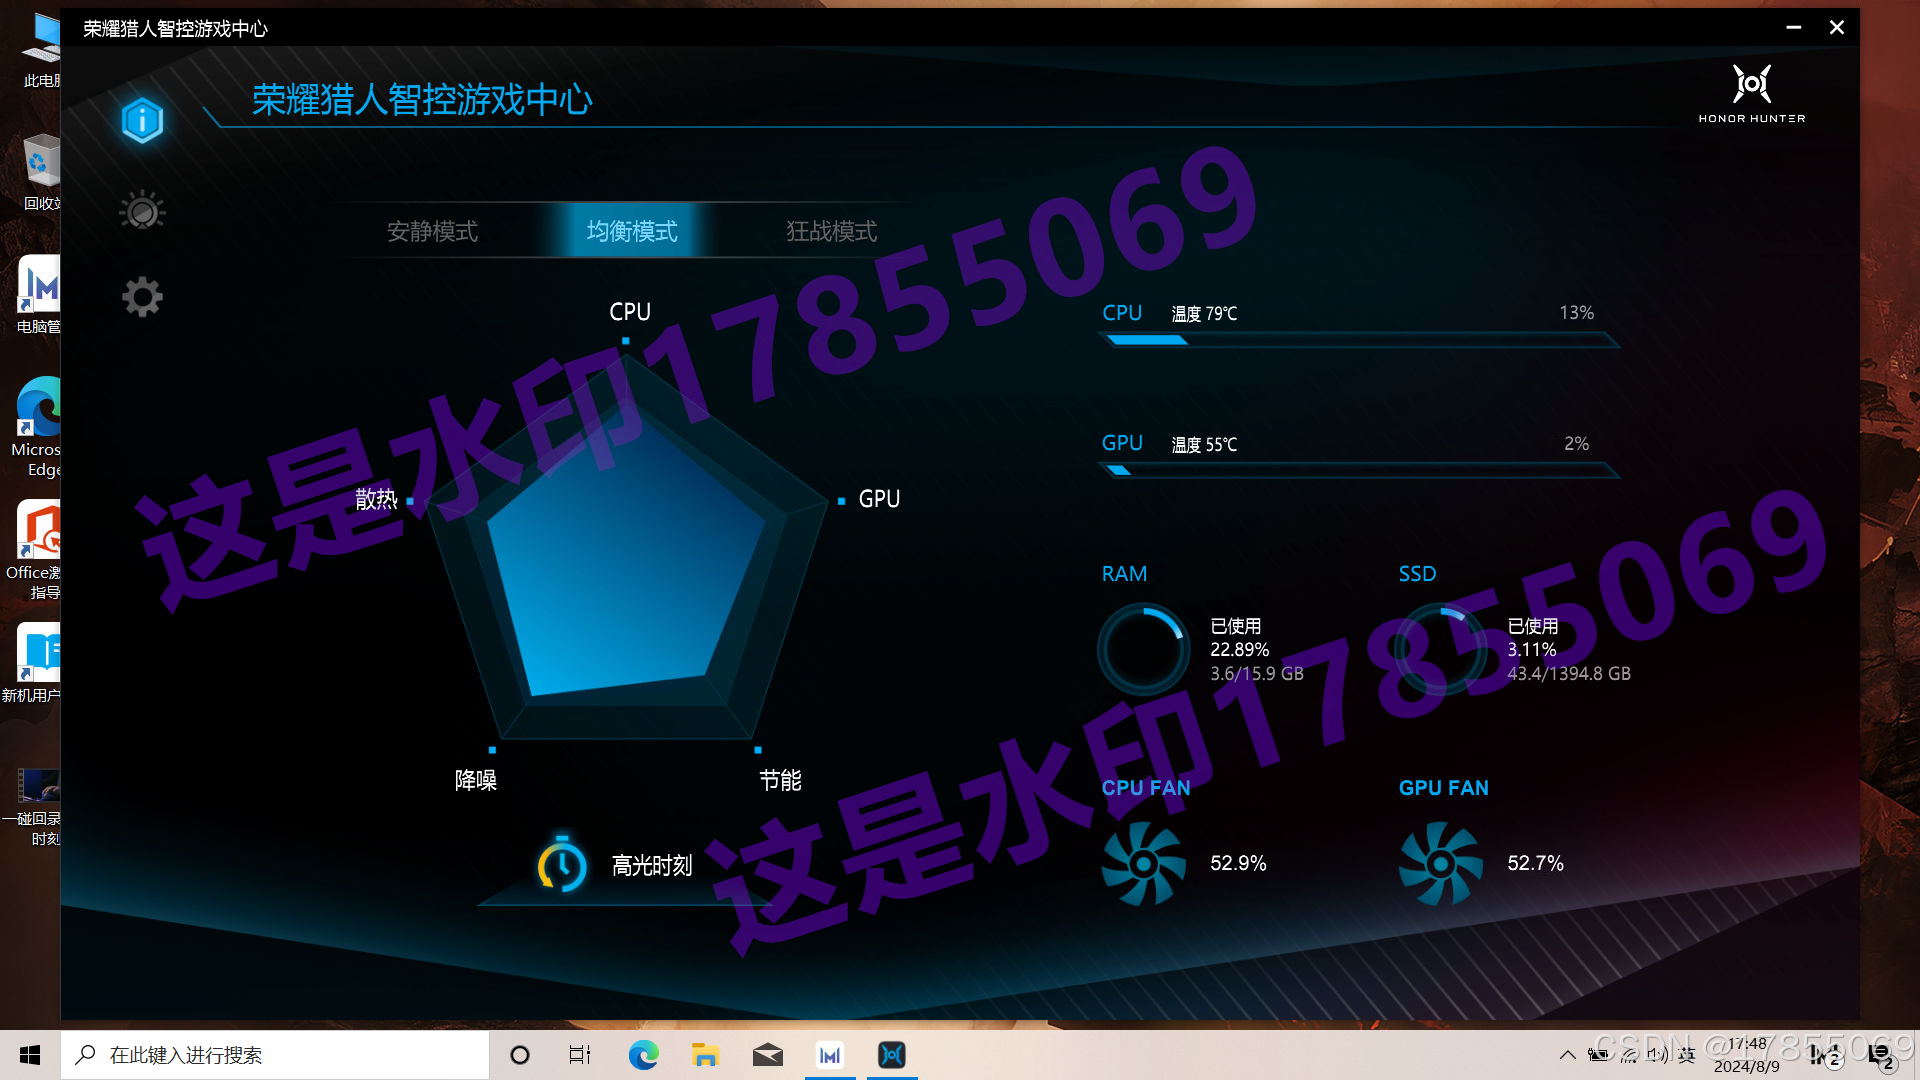Image resolution: width=1920 pixels, height=1080 pixels.
Task: Switch to 安静模式 quiet mode tab
Action: [x=432, y=231]
